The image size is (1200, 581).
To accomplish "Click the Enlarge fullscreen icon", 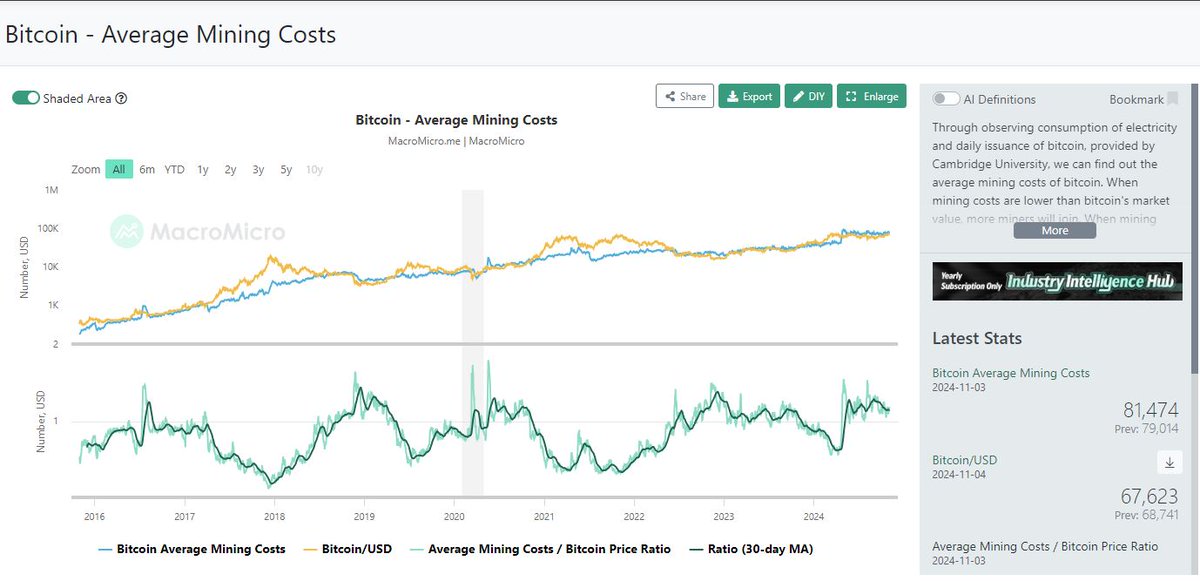I will (x=852, y=96).
